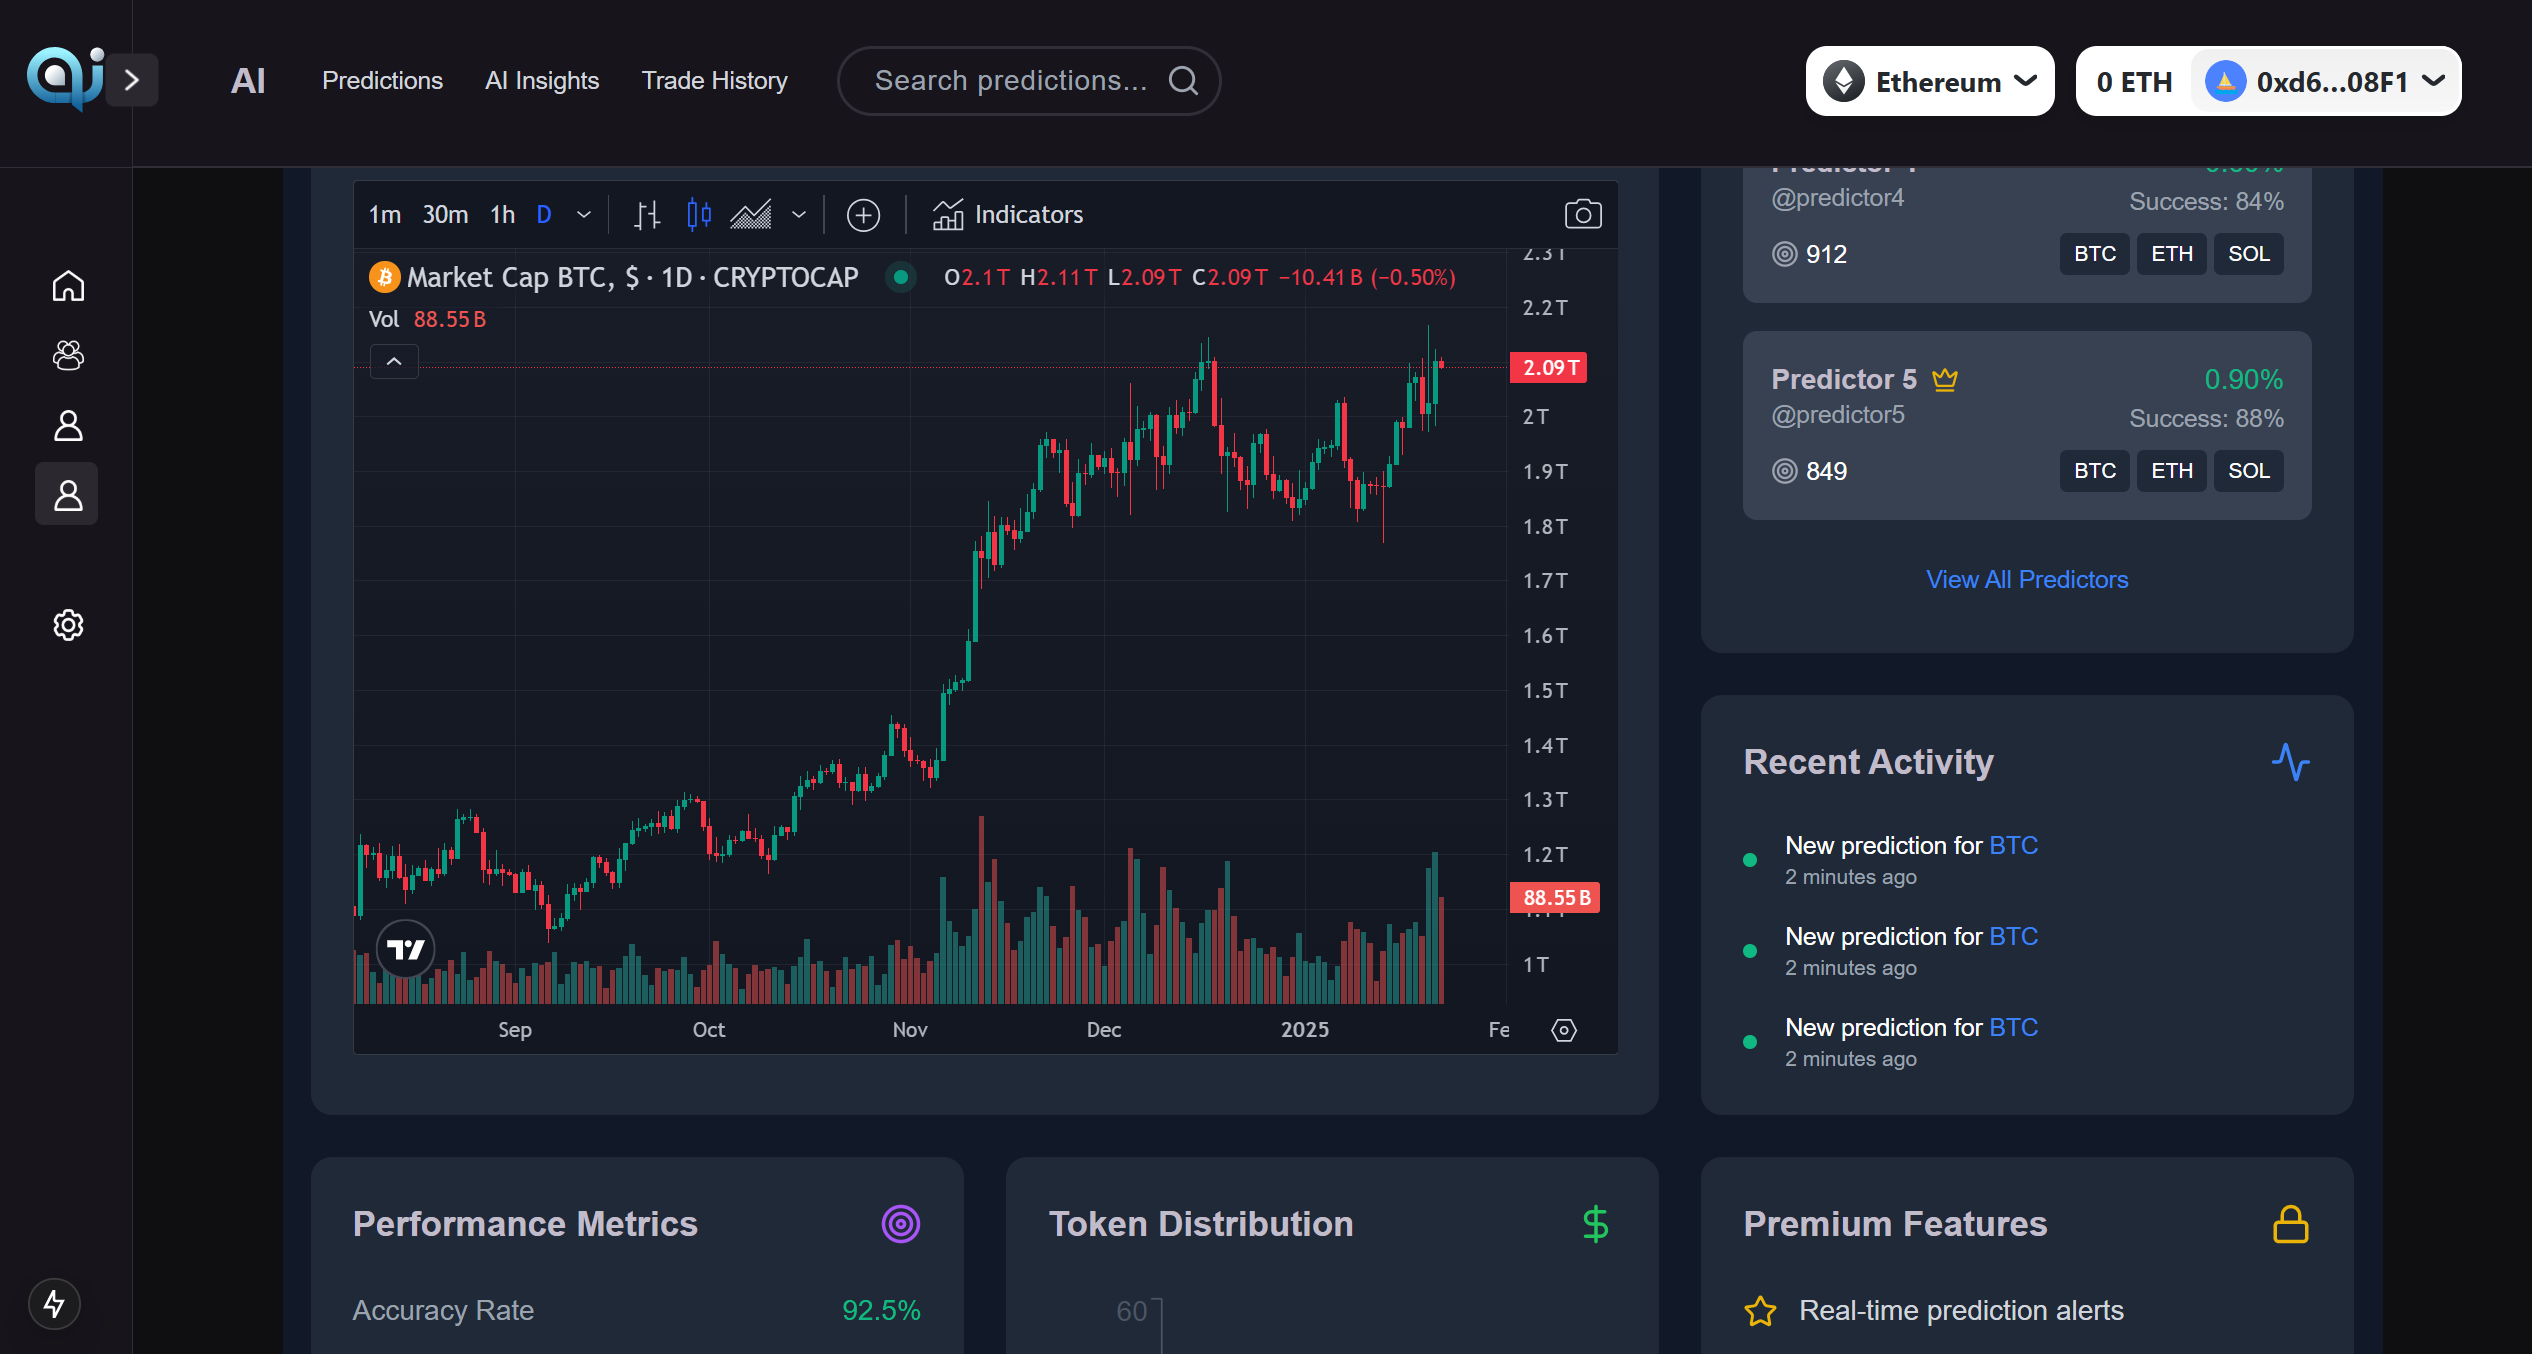
Task: Open BTC link in third activity entry
Action: click(2013, 1028)
